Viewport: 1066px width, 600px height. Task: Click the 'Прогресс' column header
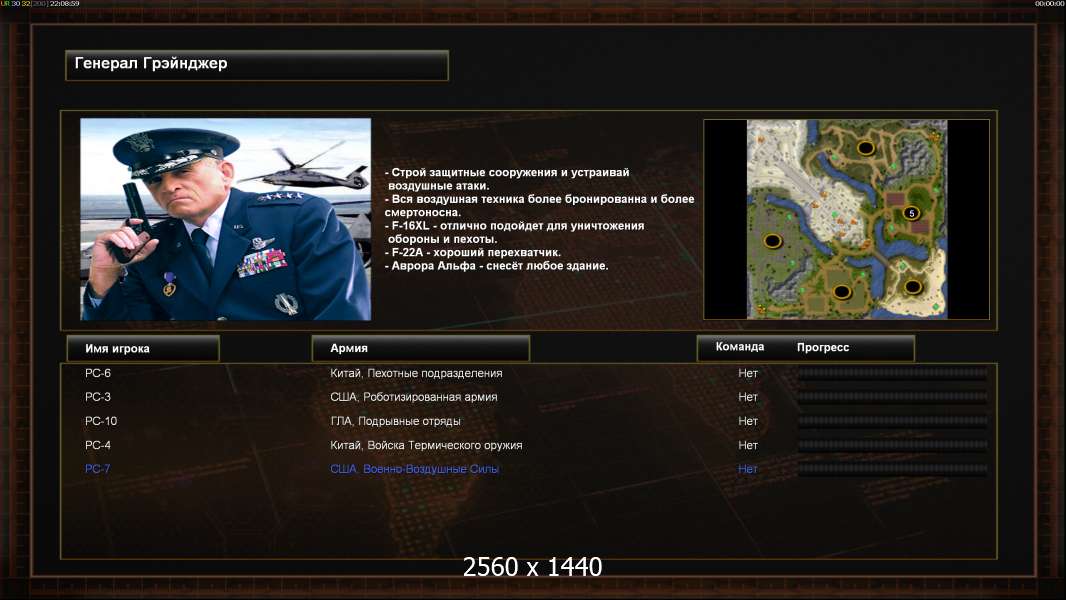pyautogui.click(x=823, y=347)
